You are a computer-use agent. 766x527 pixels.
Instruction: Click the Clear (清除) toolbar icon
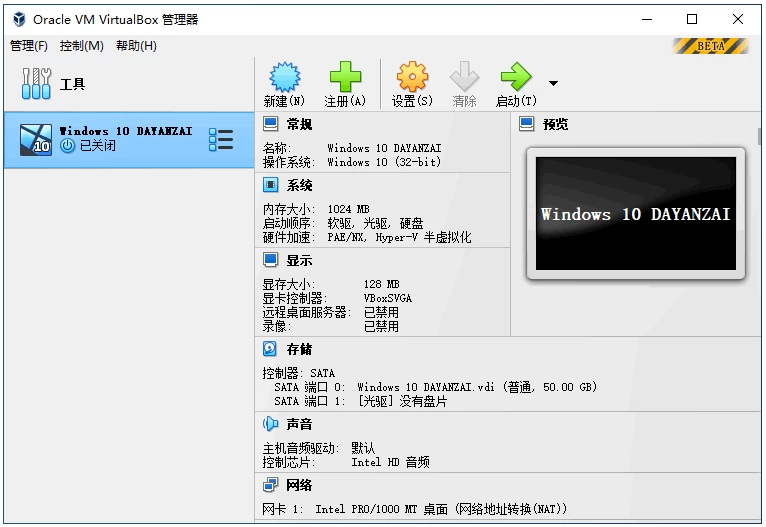(464, 78)
